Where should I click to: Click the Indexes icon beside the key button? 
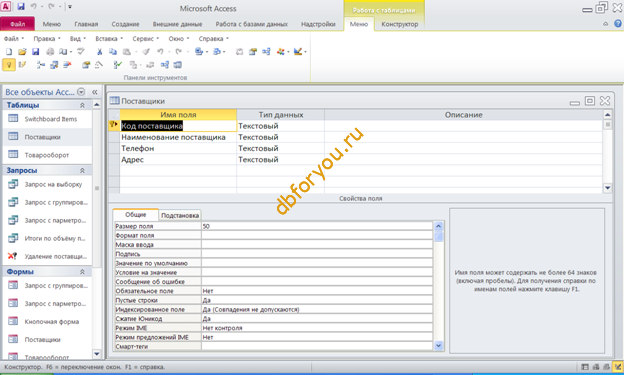click(x=22, y=65)
